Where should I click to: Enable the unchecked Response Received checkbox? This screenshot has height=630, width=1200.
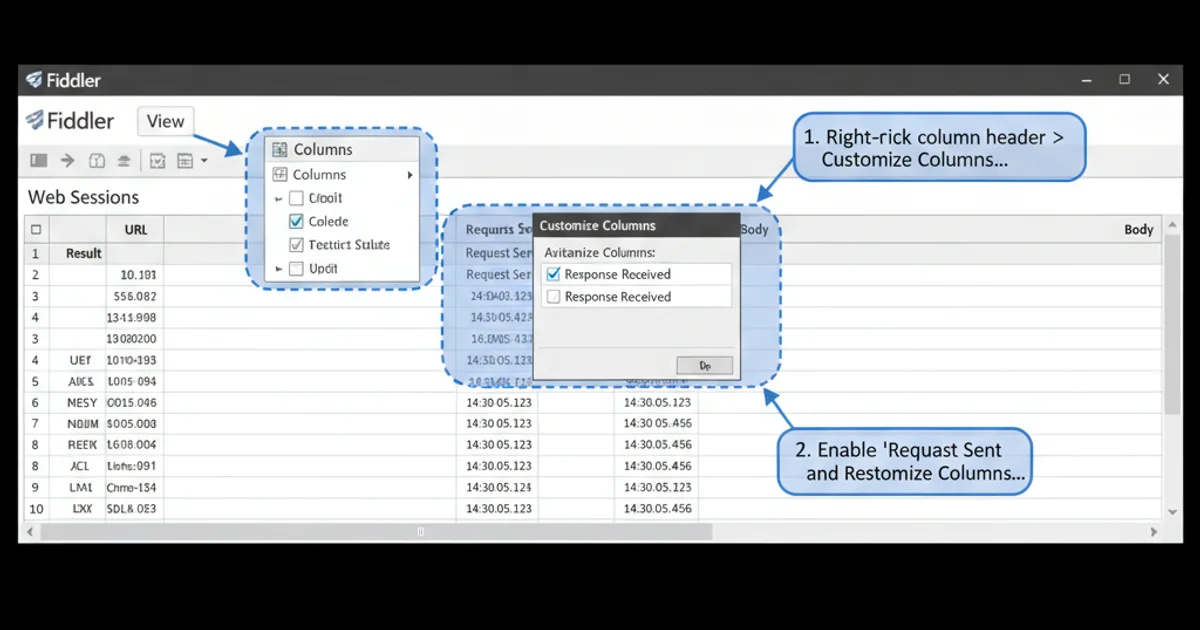(553, 297)
